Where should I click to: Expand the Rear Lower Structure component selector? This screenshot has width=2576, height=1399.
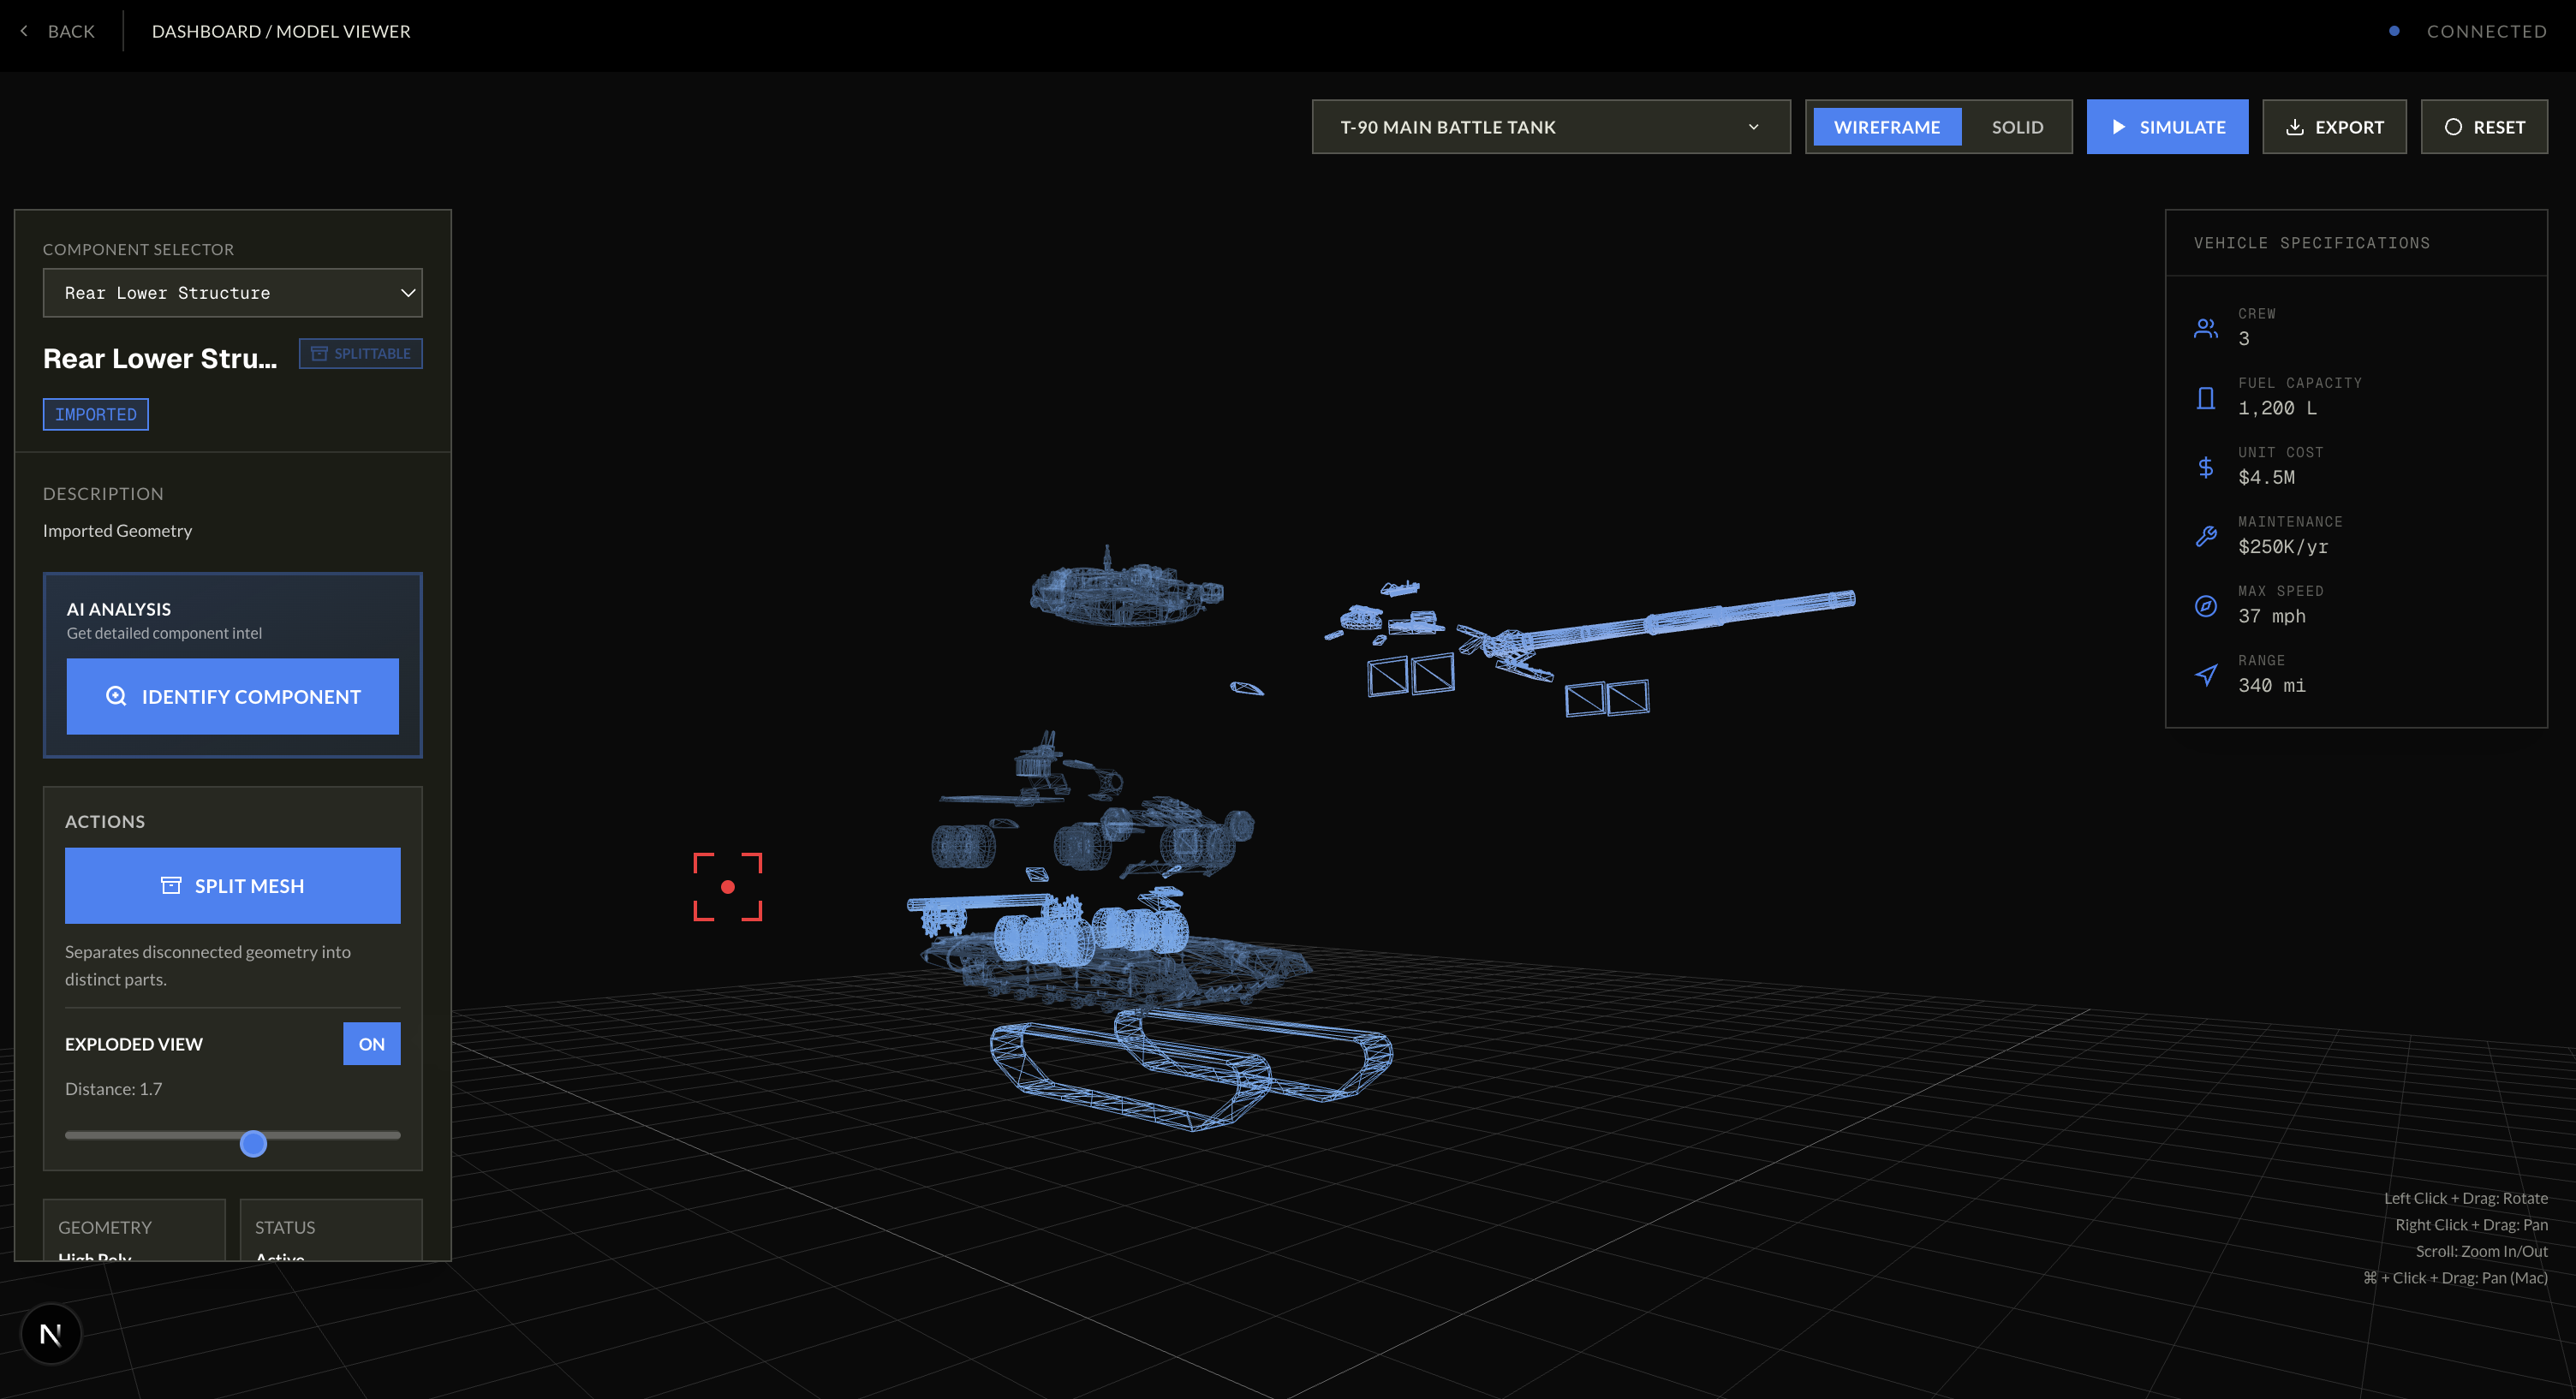click(x=232, y=293)
